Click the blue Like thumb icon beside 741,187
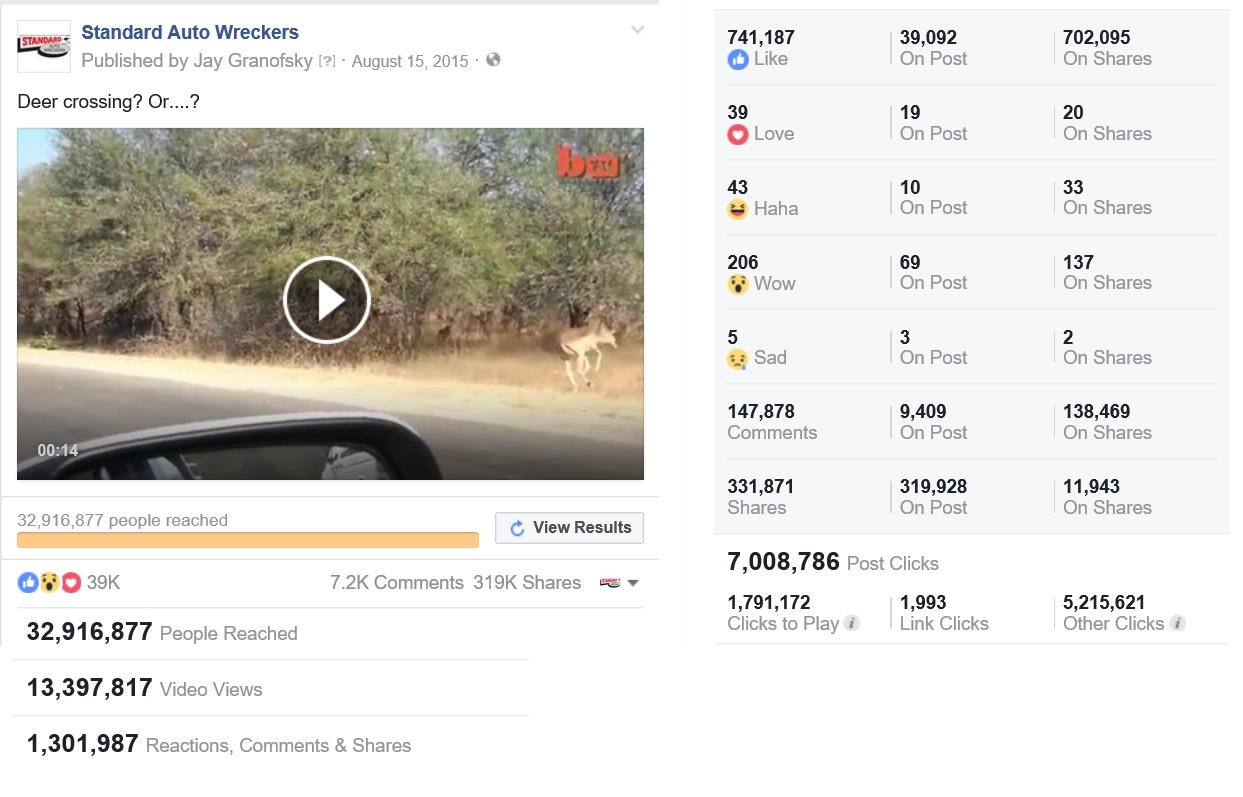The width and height of the screenshot is (1243, 797). tap(738, 60)
